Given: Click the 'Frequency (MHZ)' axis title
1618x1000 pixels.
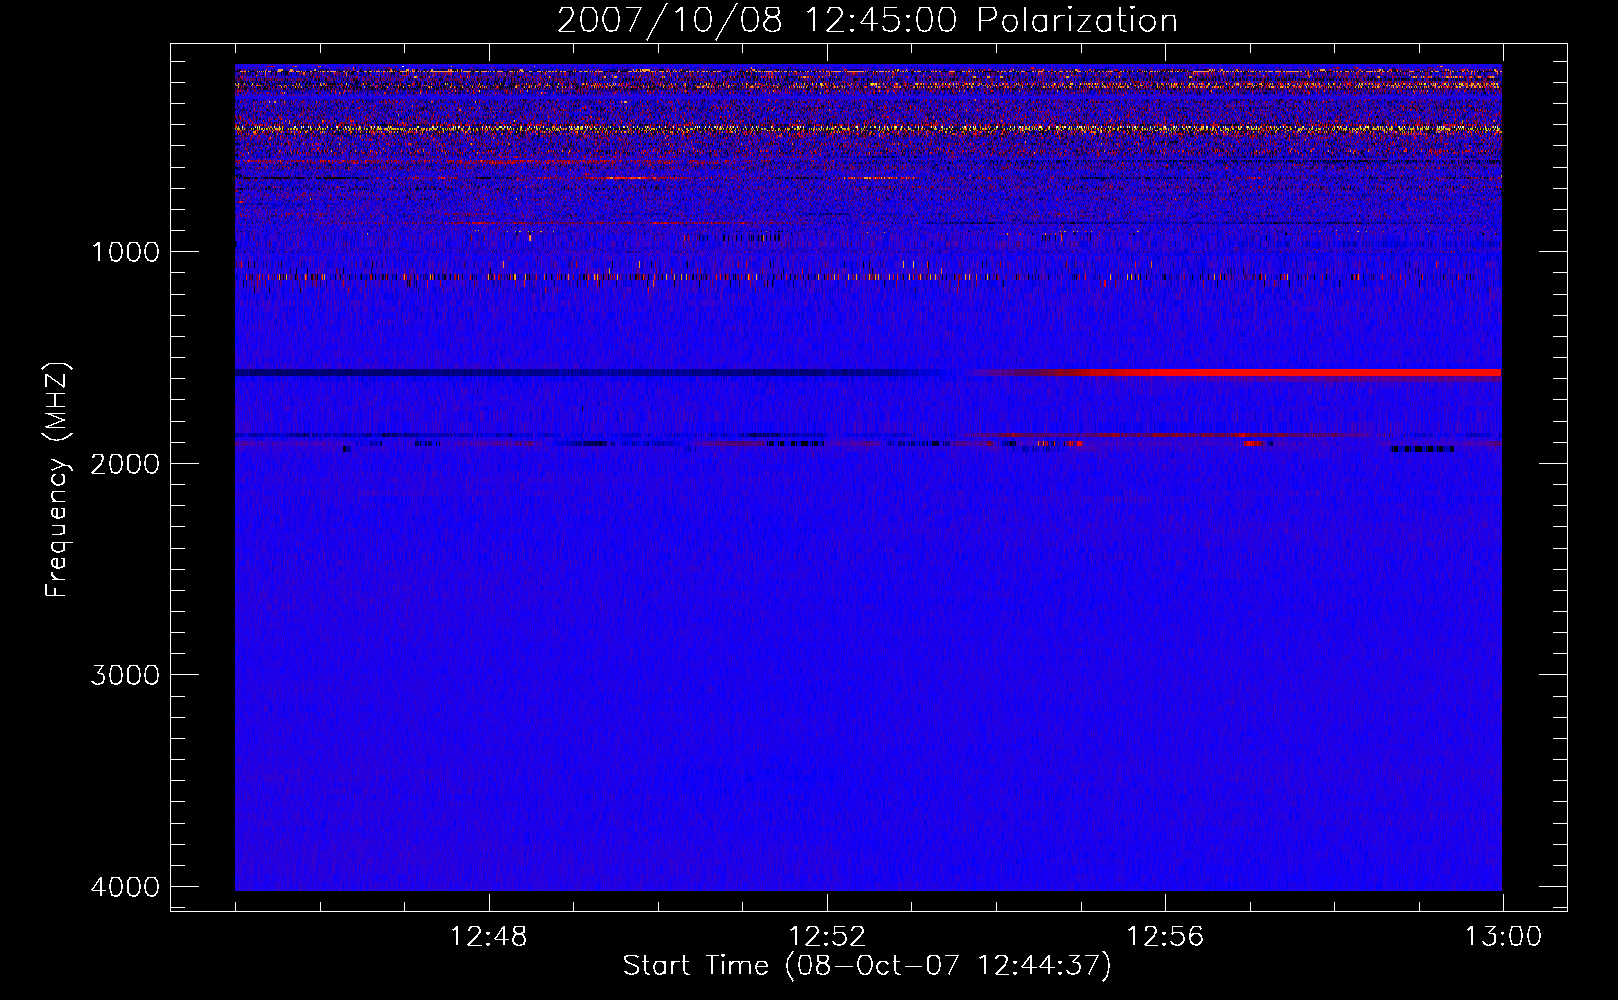Looking at the screenshot, I should tap(58, 480).
